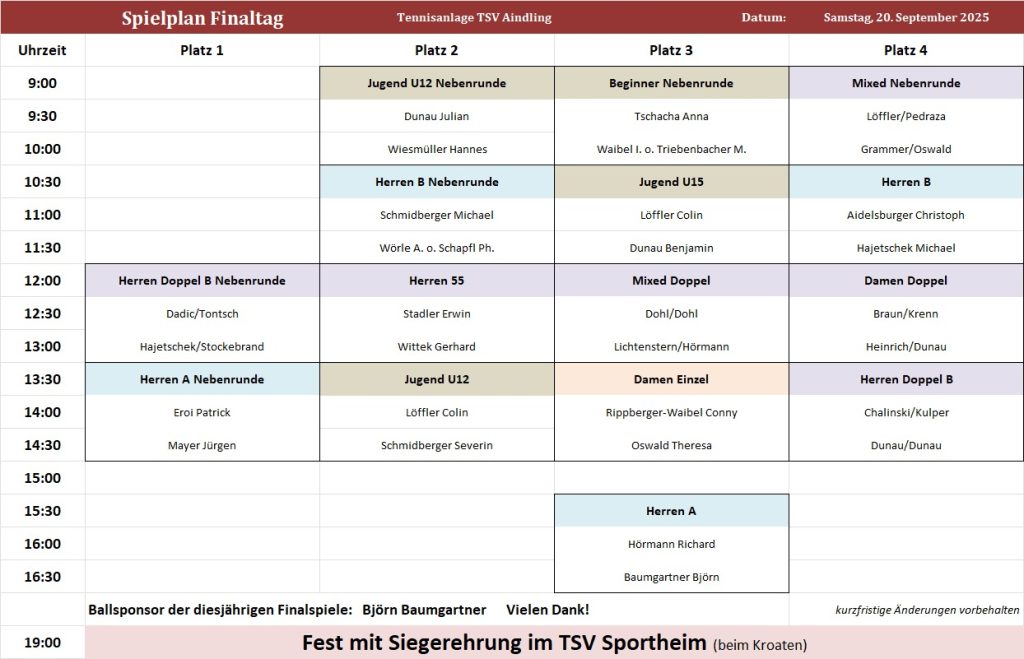This screenshot has width=1024, height=659.
Task: Click the Damen Einzel header cell
Action: point(671,380)
